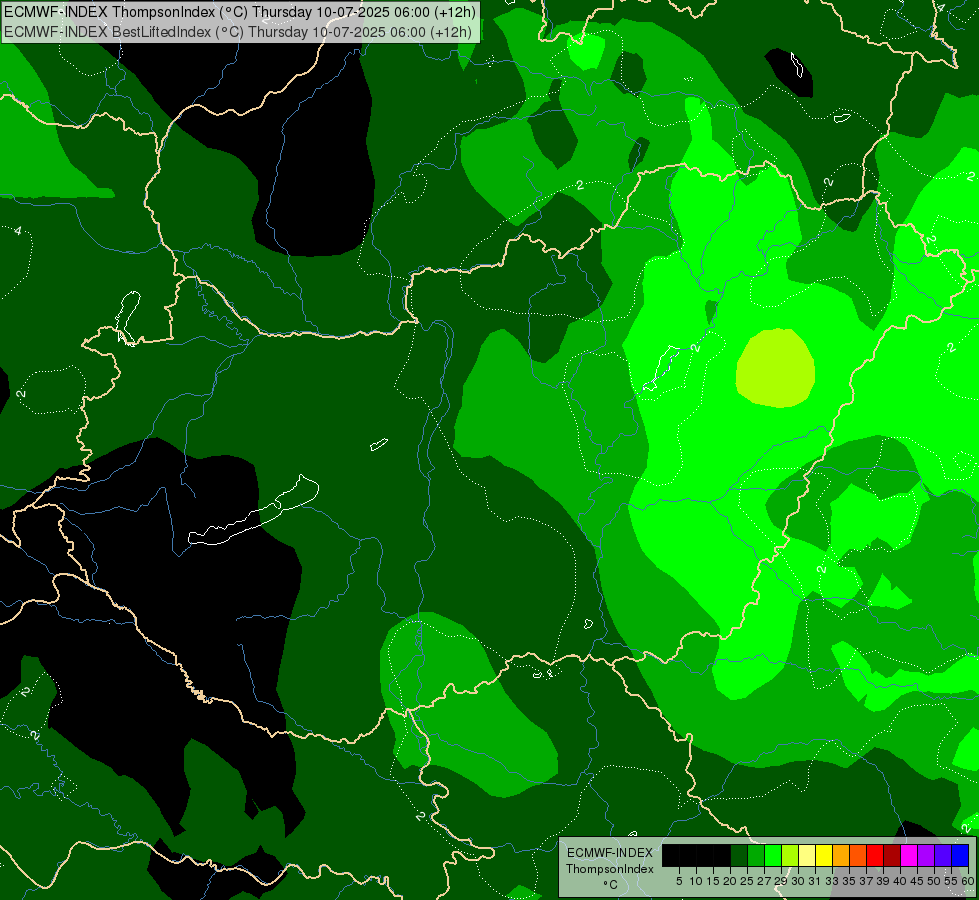
Task: Click the yellow-green maximum blob on the map
Action: [775, 368]
